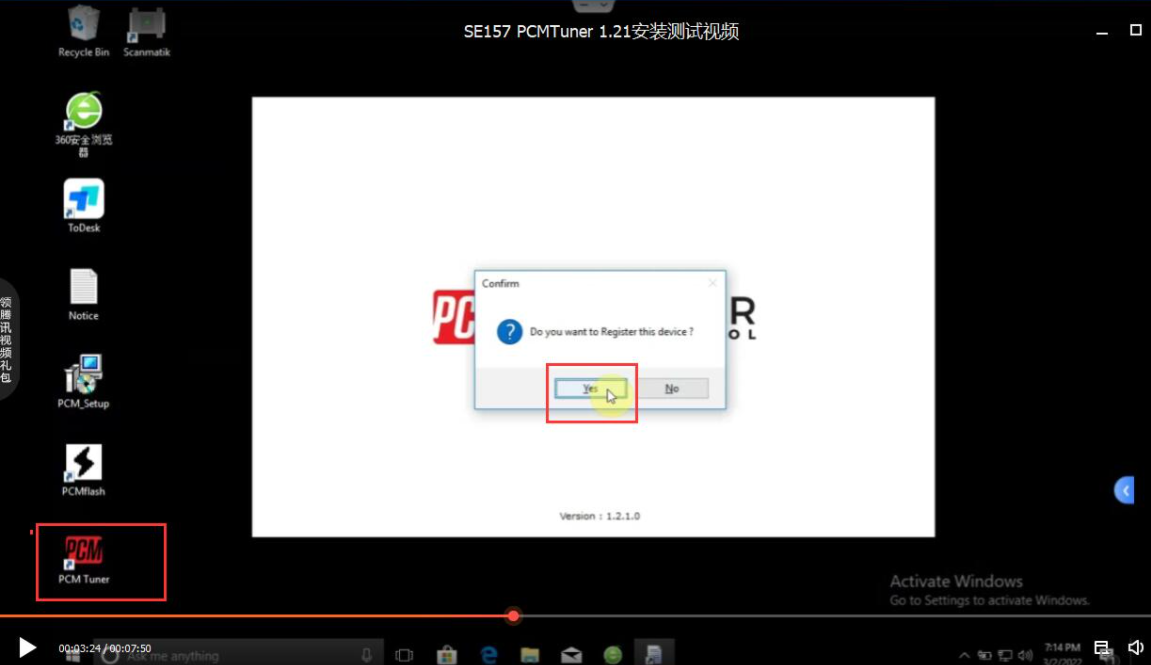Mute the player with the speaker icon
Screen dimensions: 1151x665
[1136, 647]
